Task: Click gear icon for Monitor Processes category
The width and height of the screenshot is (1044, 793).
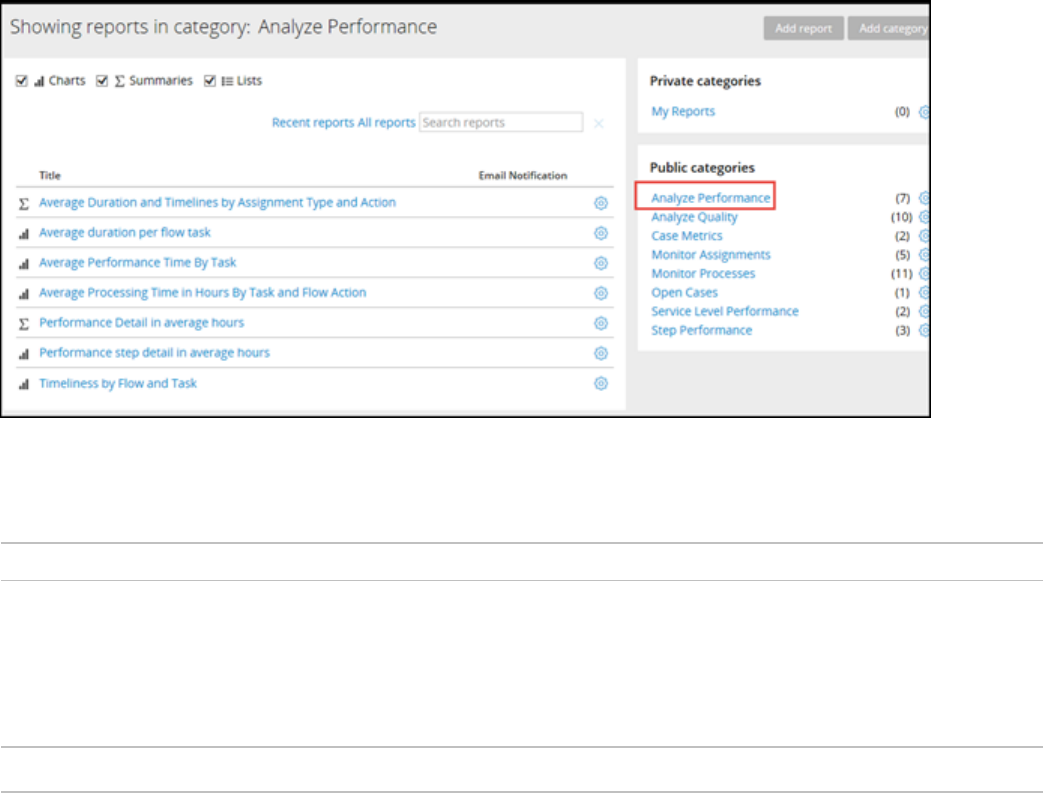Action: 924,274
